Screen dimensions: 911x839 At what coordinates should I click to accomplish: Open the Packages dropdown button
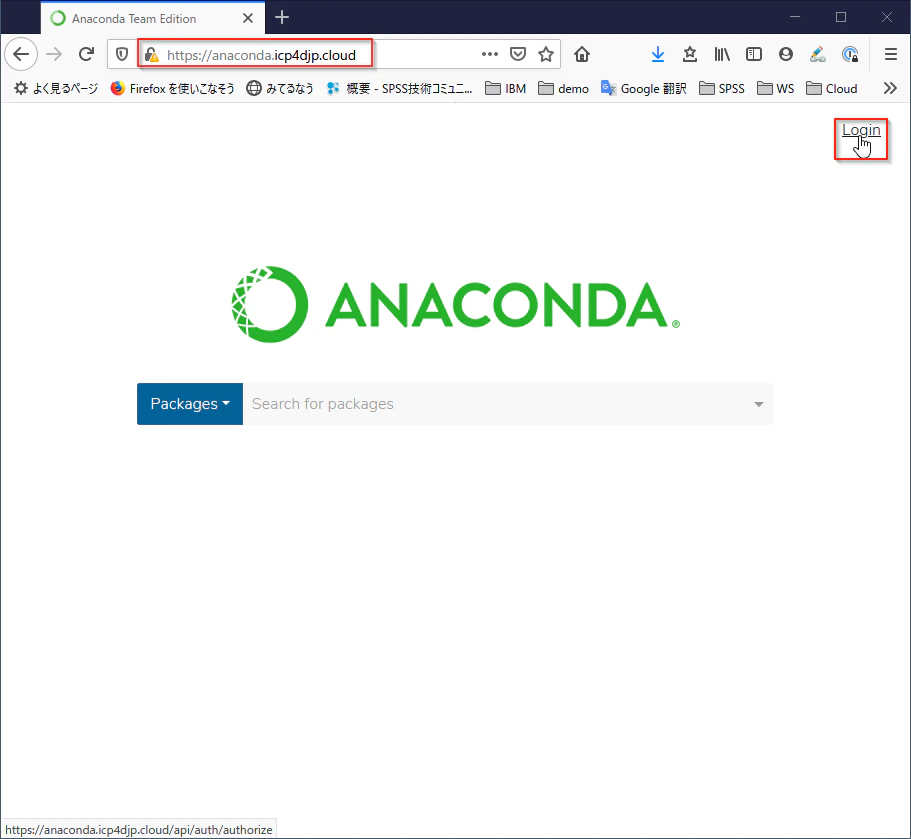pos(190,404)
